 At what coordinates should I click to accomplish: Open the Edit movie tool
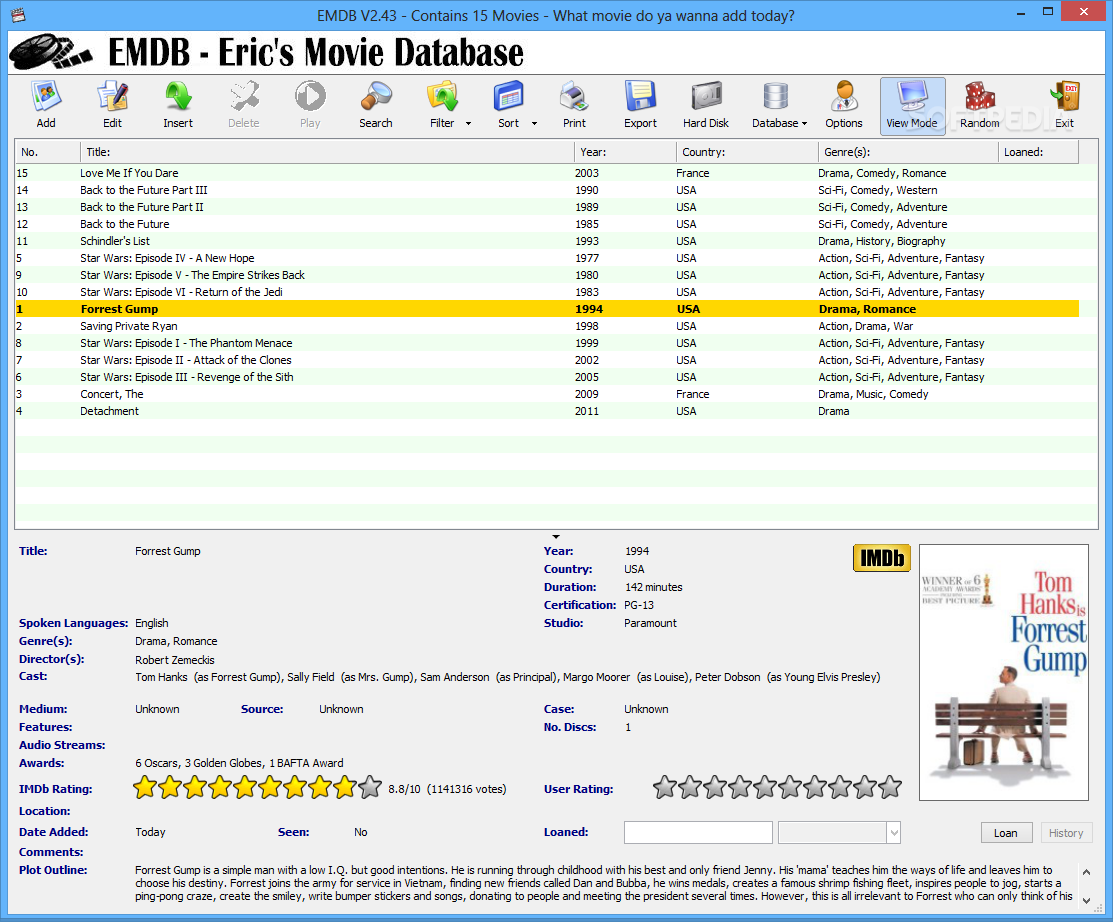point(112,105)
